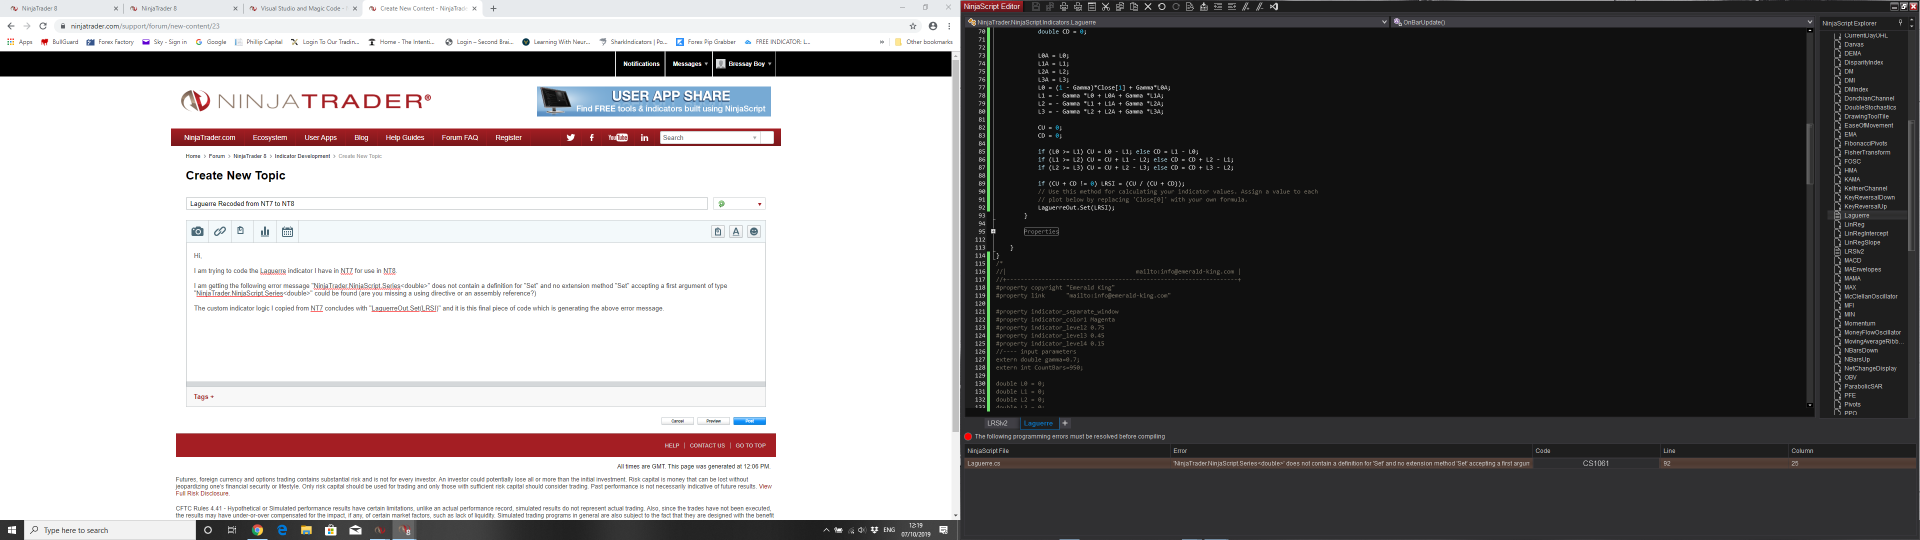Reload the forum page in Chrome
This screenshot has height=540, width=1920.
coord(43,26)
